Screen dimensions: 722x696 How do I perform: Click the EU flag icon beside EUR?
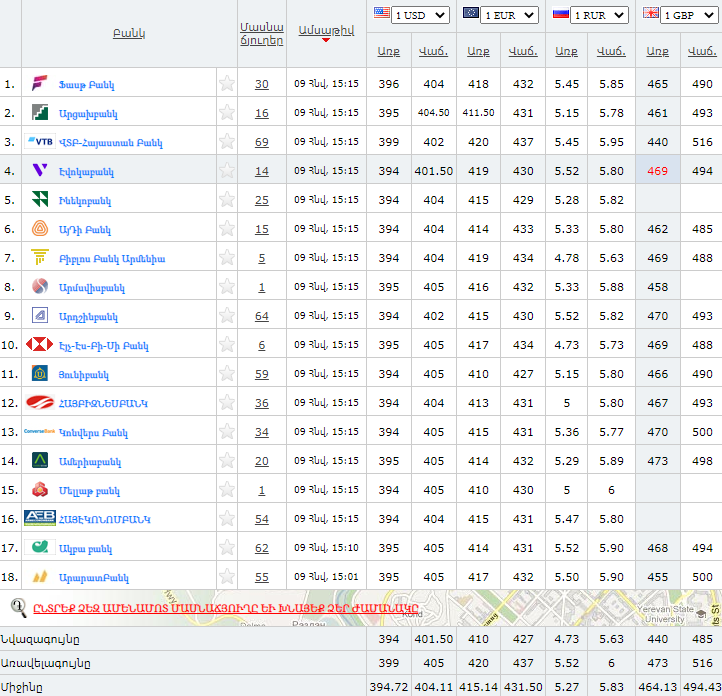pos(471,13)
